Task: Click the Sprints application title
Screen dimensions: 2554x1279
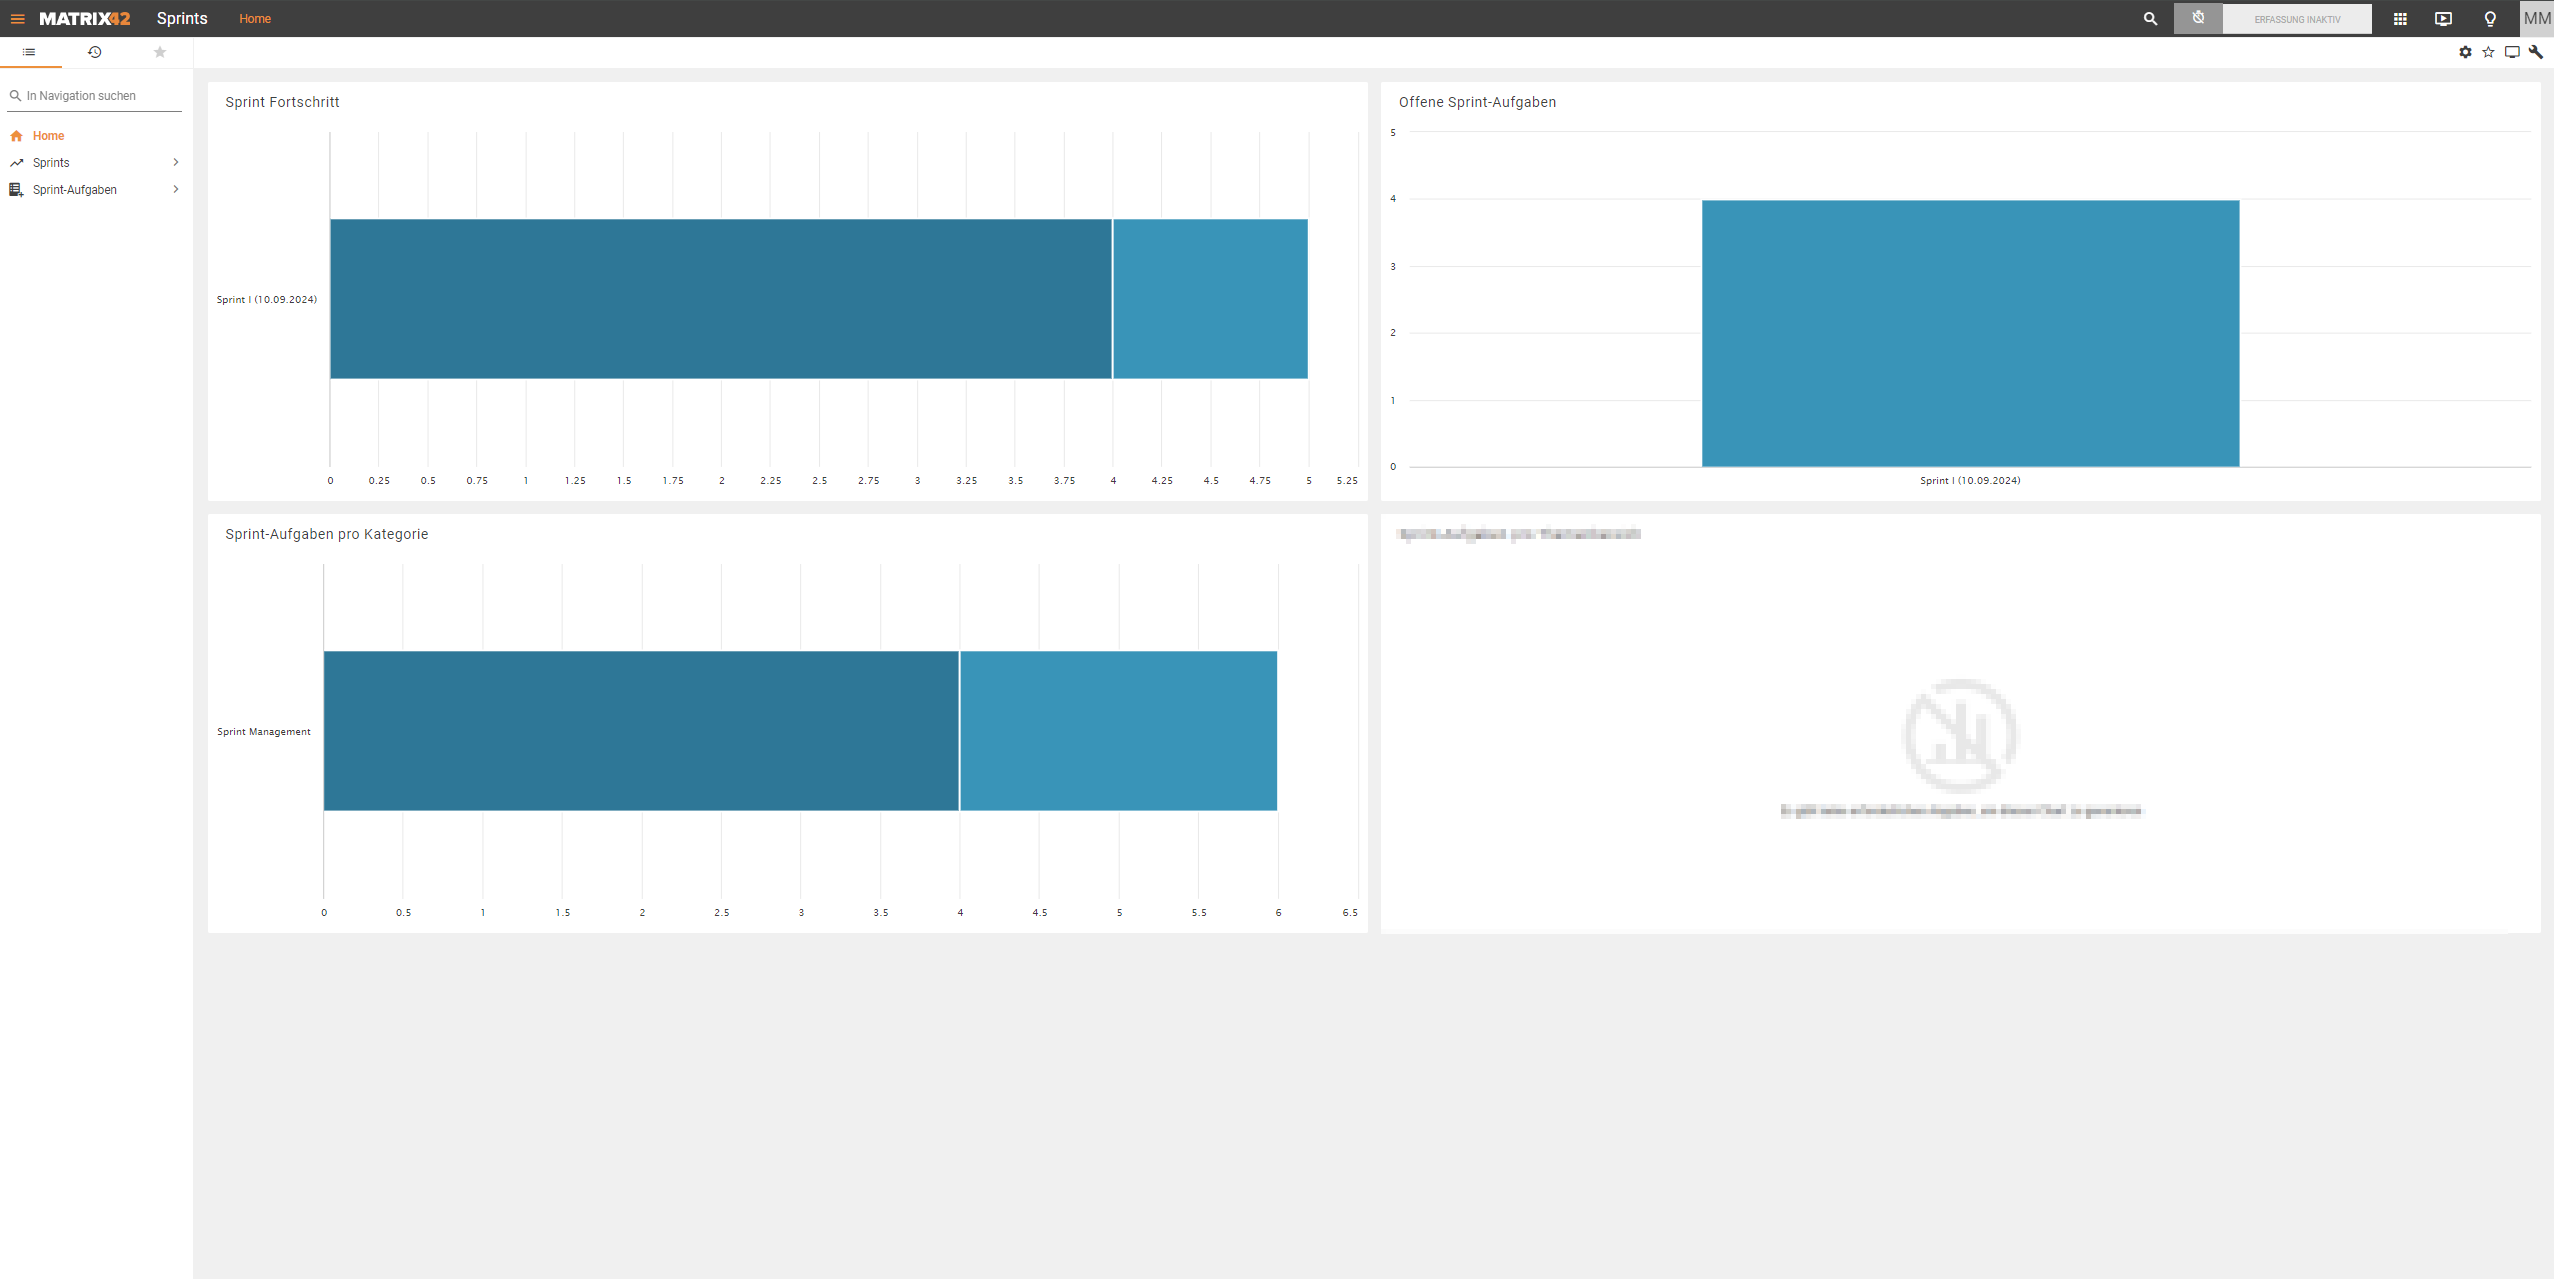Action: coord(182,18)
